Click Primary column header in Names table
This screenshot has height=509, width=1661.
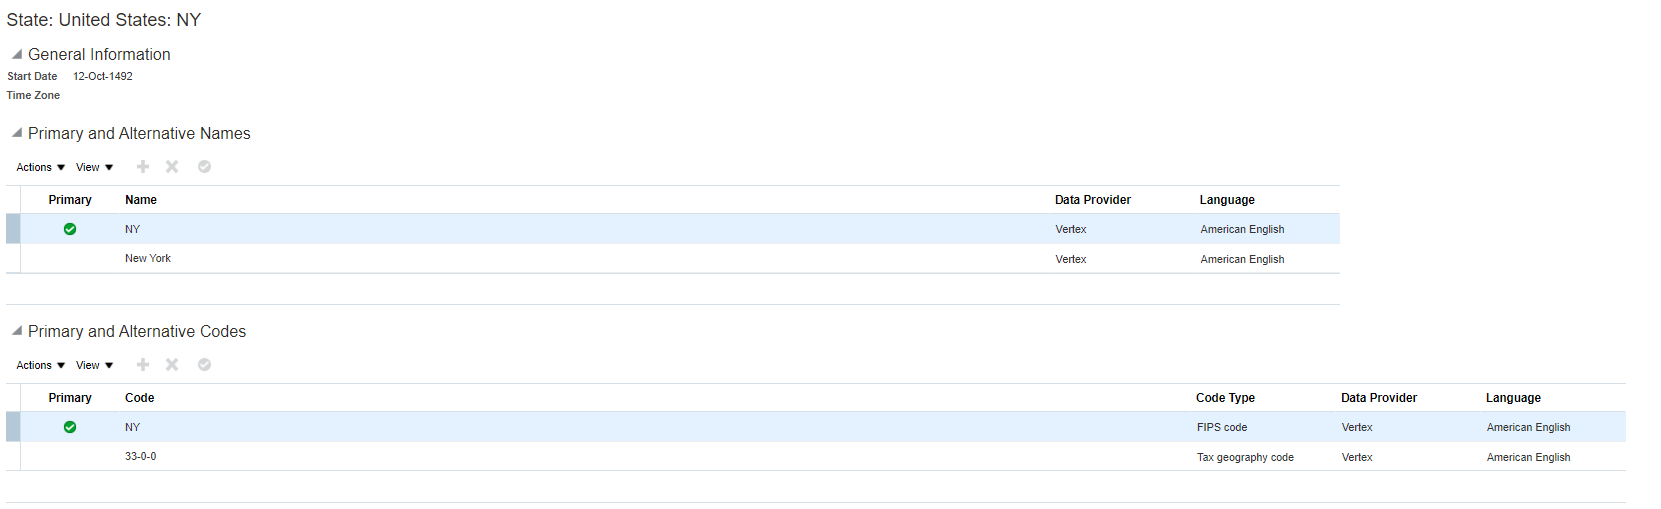(x=70, y=200)
